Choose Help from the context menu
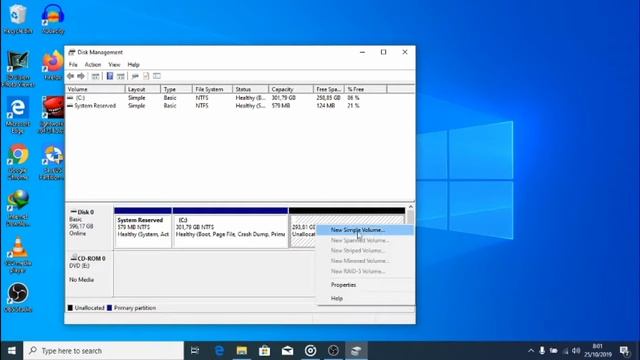Image resolution: width=640 pixels, height=360 pixels. (365, 298)
